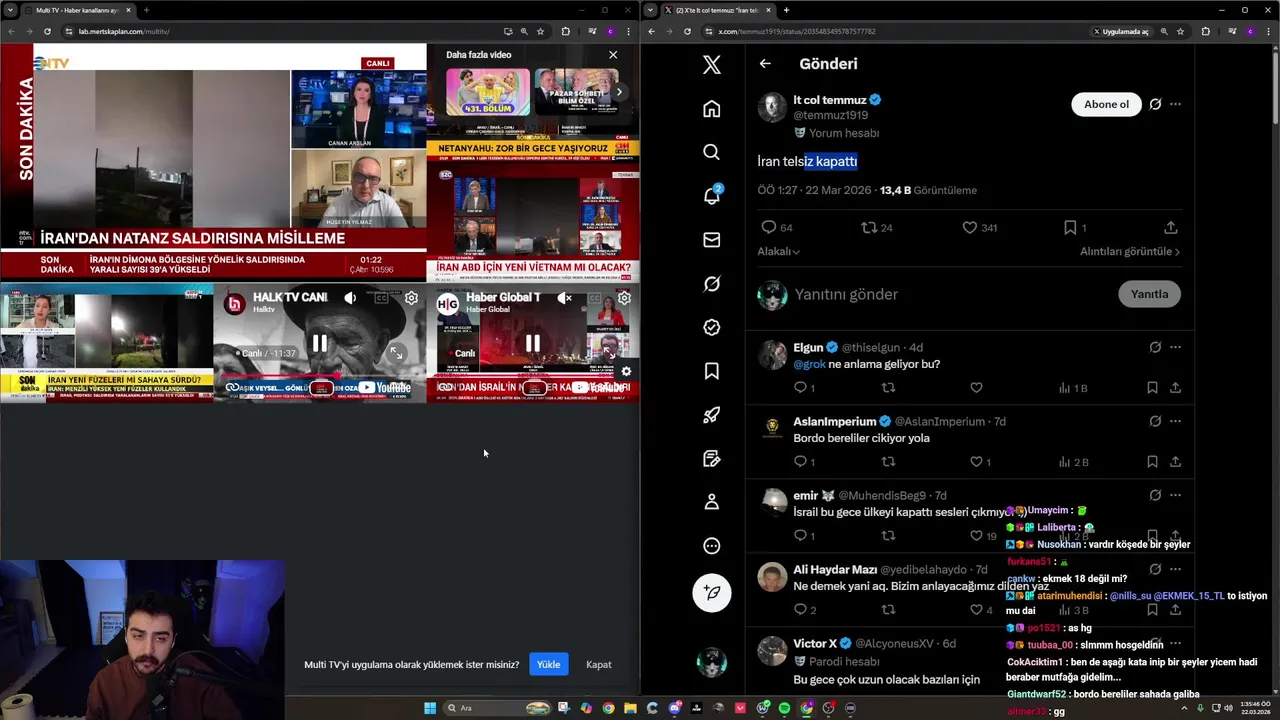Viewport: 1280px width, 720px height.
Task: Enter fullscreen on Halk TV player
Action: [397, 352]
